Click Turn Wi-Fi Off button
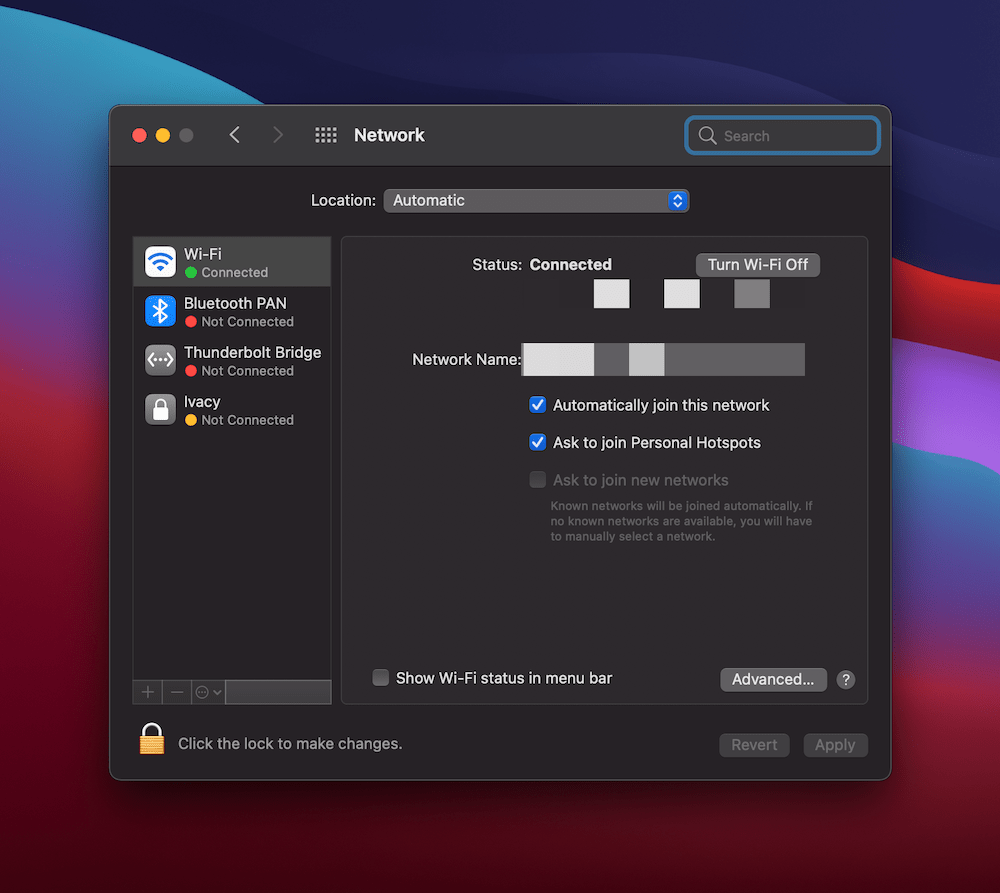The width and height of the screenshot is (1000, 893). coord(758,265)
